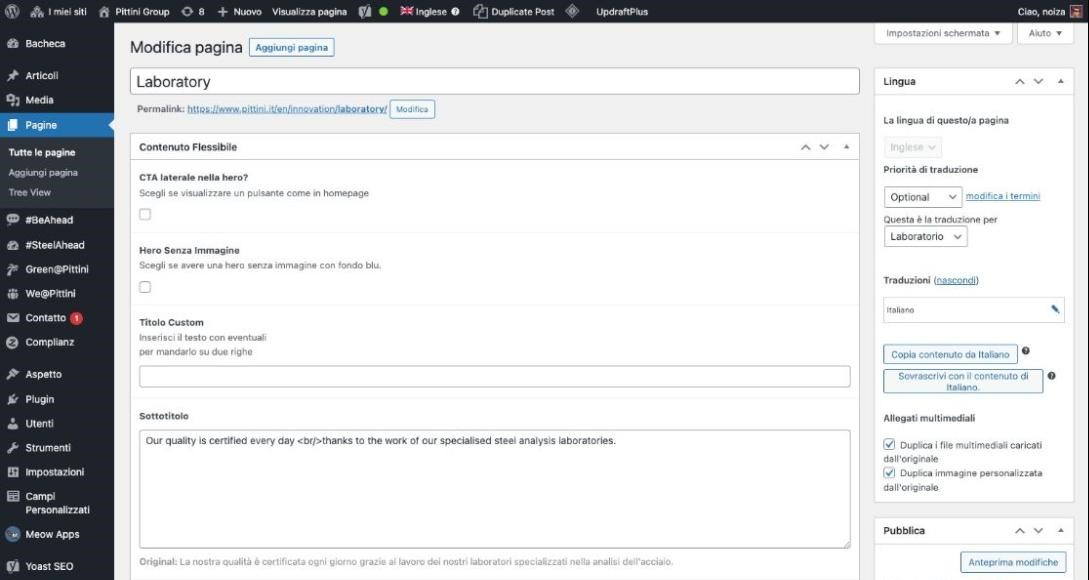This screenshot has width=1089, height=580.
Task: Collapse the Contenuto Flessibile panel
Action: [843, 146]
